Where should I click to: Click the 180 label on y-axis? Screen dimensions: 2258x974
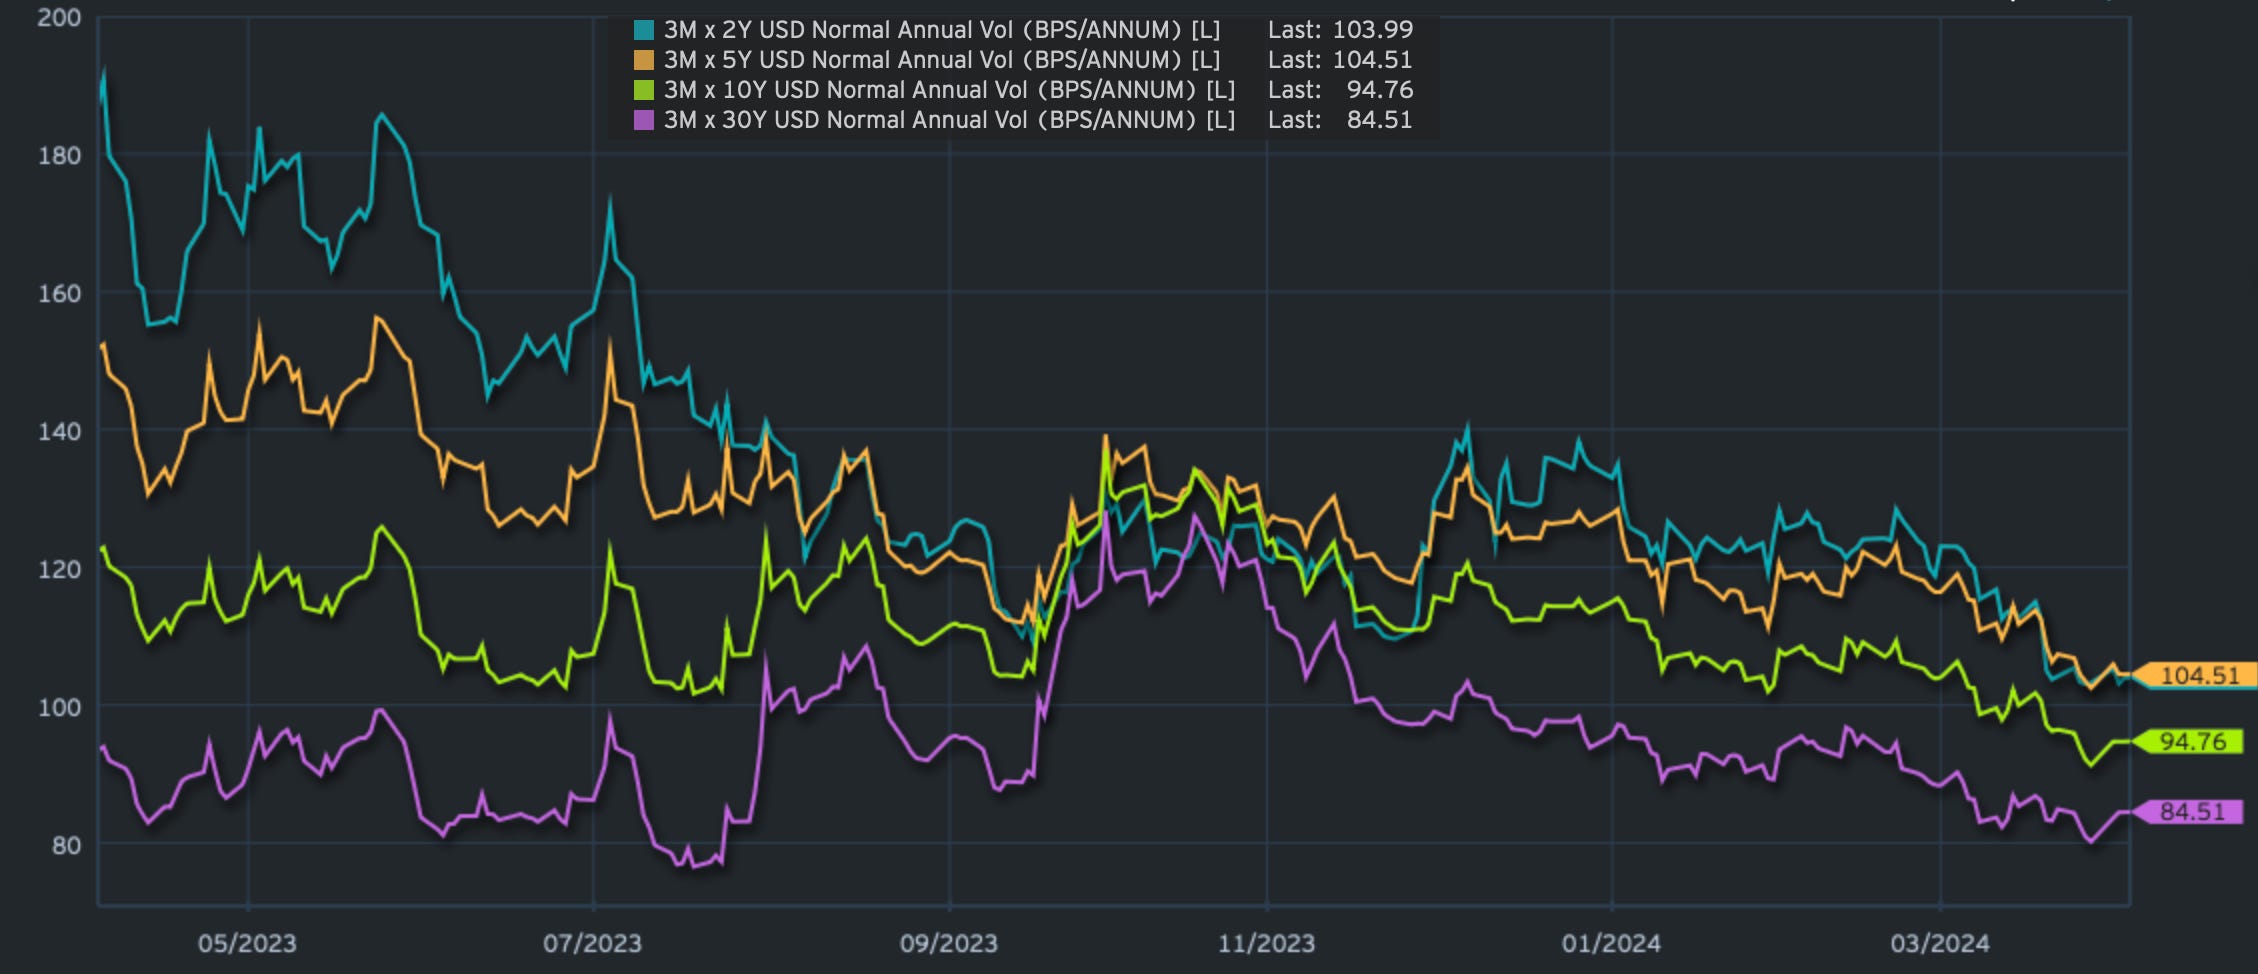[x=59, y=155]
